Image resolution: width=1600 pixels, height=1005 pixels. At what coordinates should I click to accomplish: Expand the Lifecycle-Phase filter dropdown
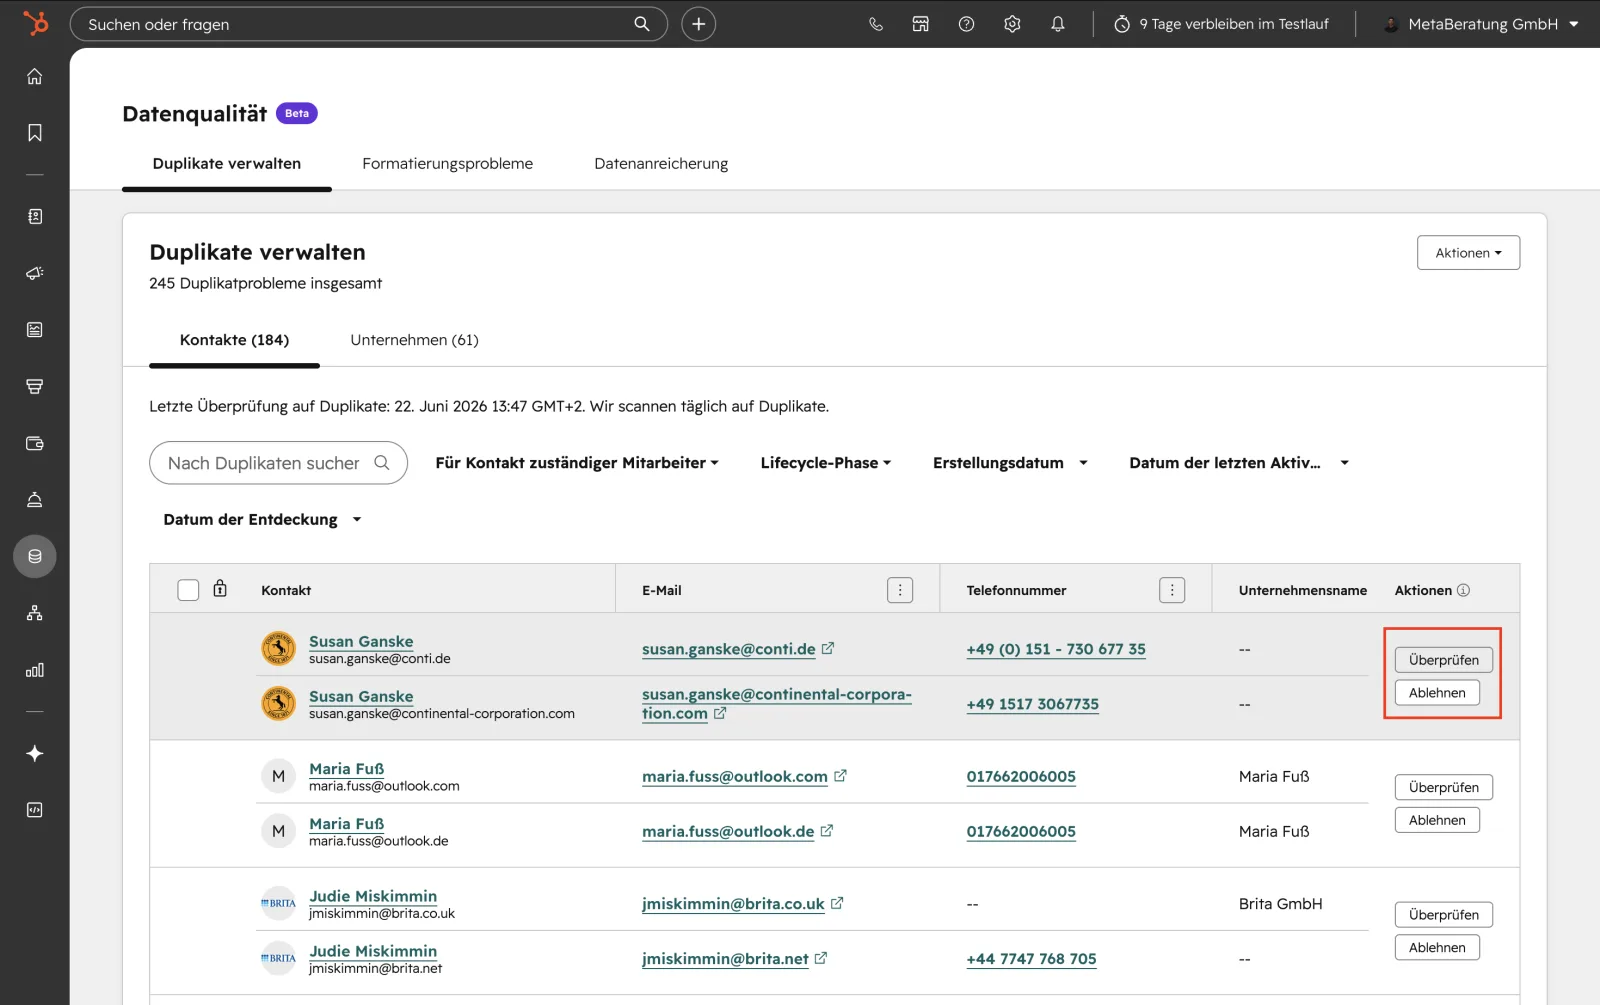(x=826, y=463)
